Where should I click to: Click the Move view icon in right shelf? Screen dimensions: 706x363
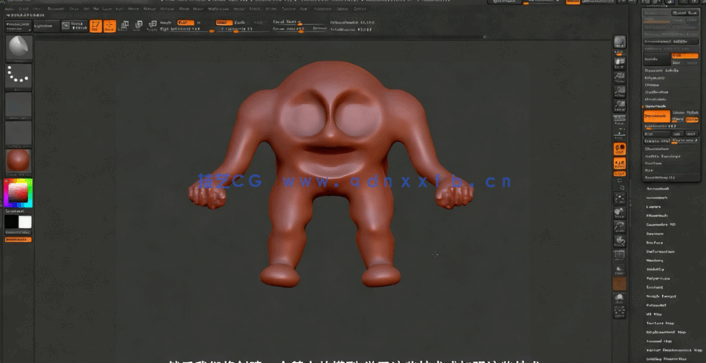[620, 213]
